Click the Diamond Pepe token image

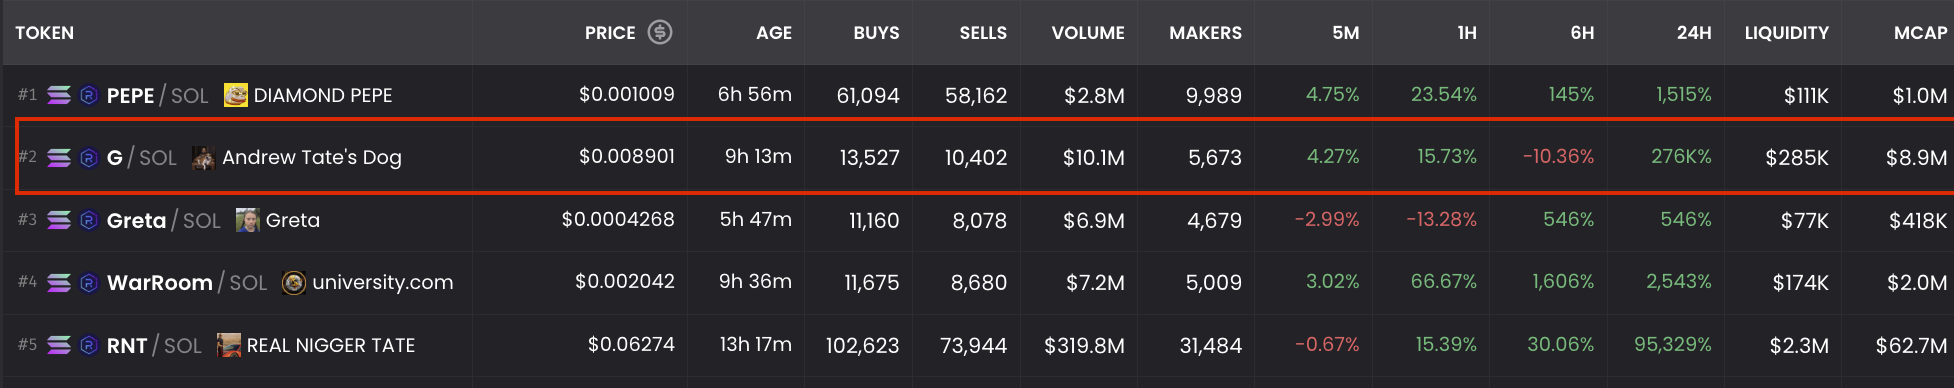click(236, 95)
